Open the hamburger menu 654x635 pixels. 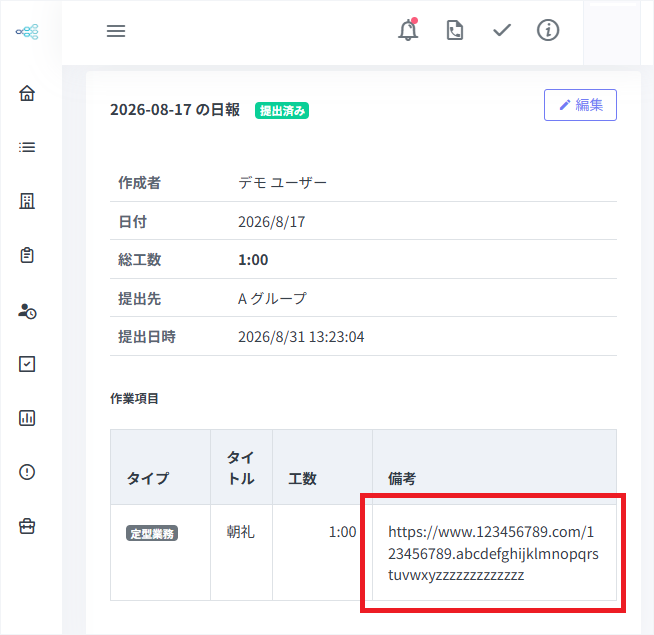pyautogui.click(x=116, y=31)
